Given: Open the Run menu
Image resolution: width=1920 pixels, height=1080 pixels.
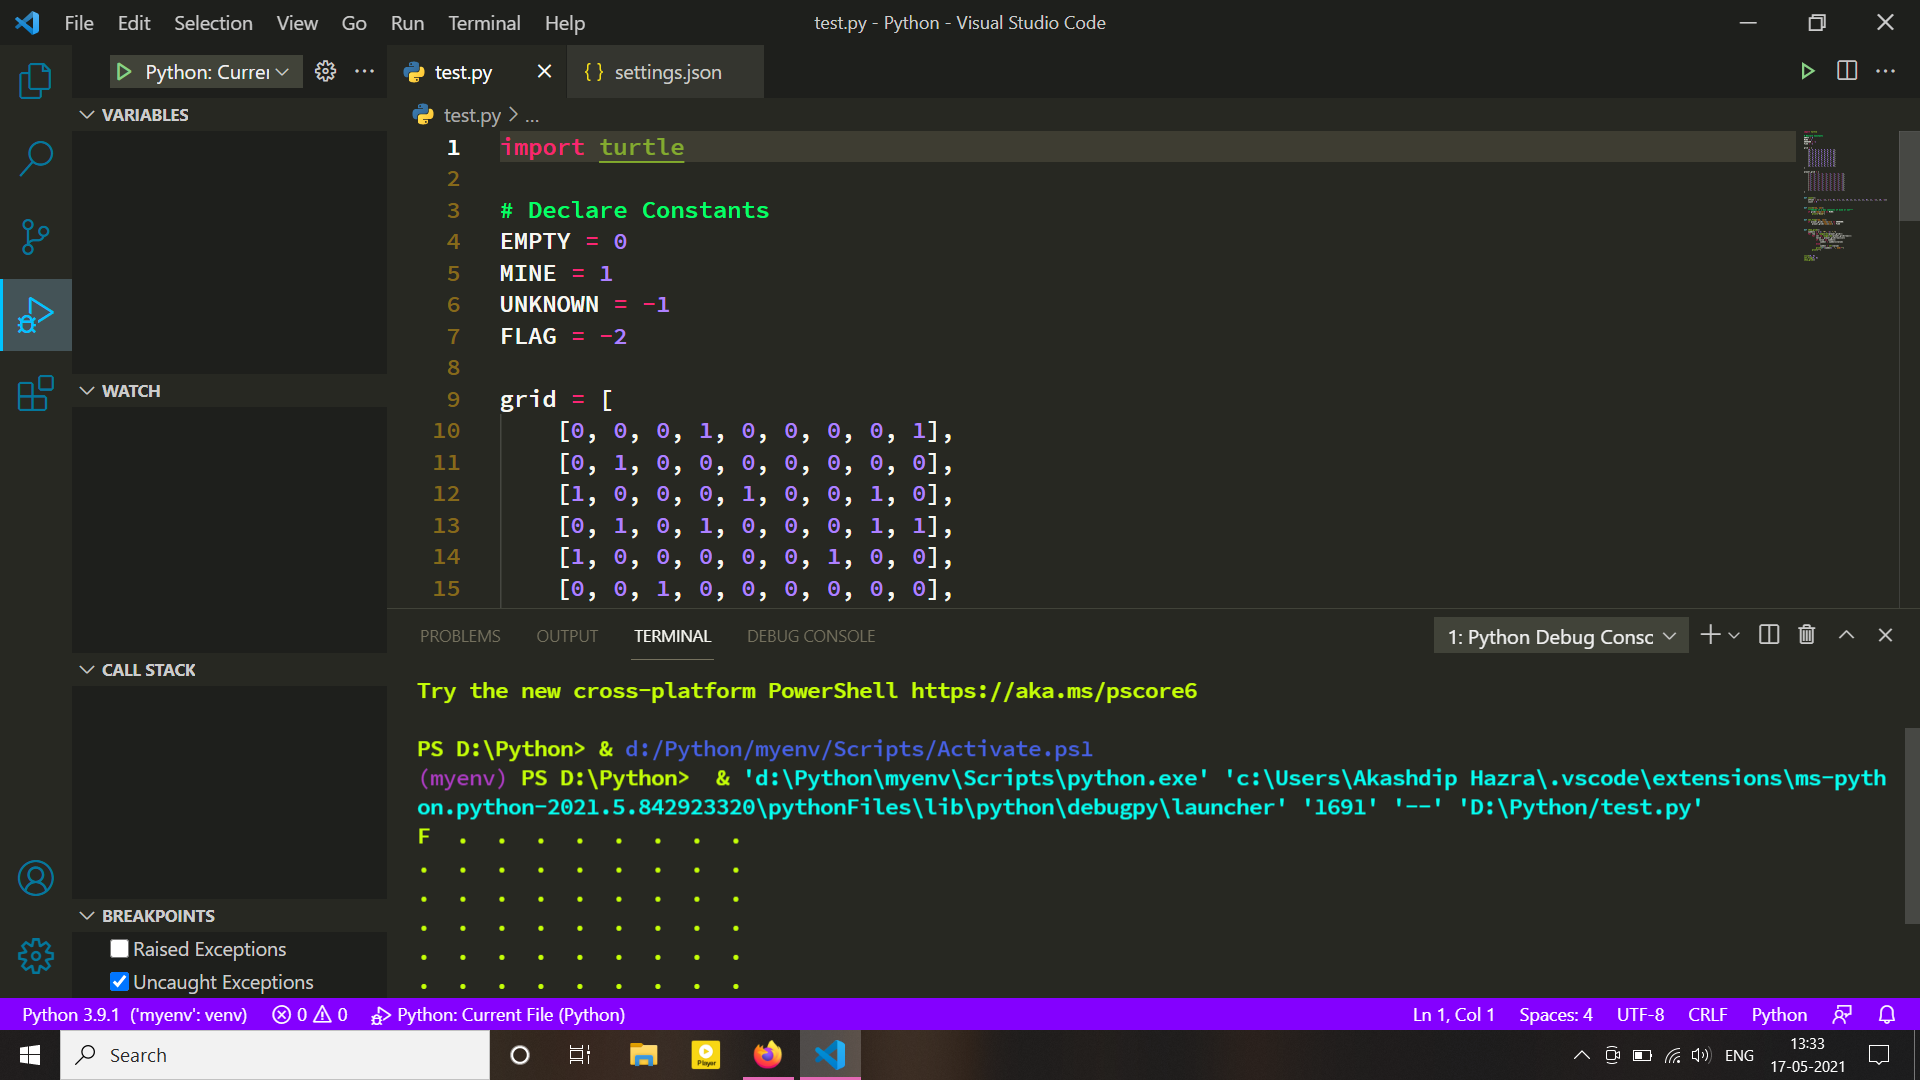Looking at the screenshot, I should click(x=406, y=22).
